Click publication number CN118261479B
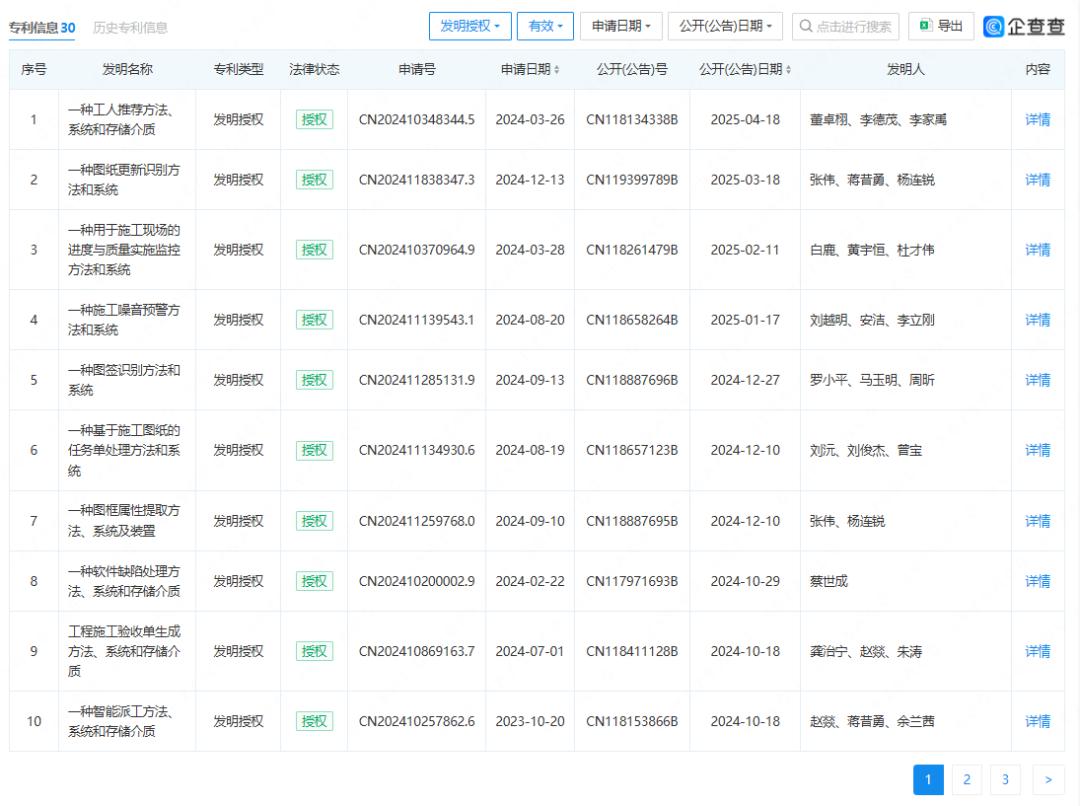This screenshot has height=806, width=1080. 632,249
